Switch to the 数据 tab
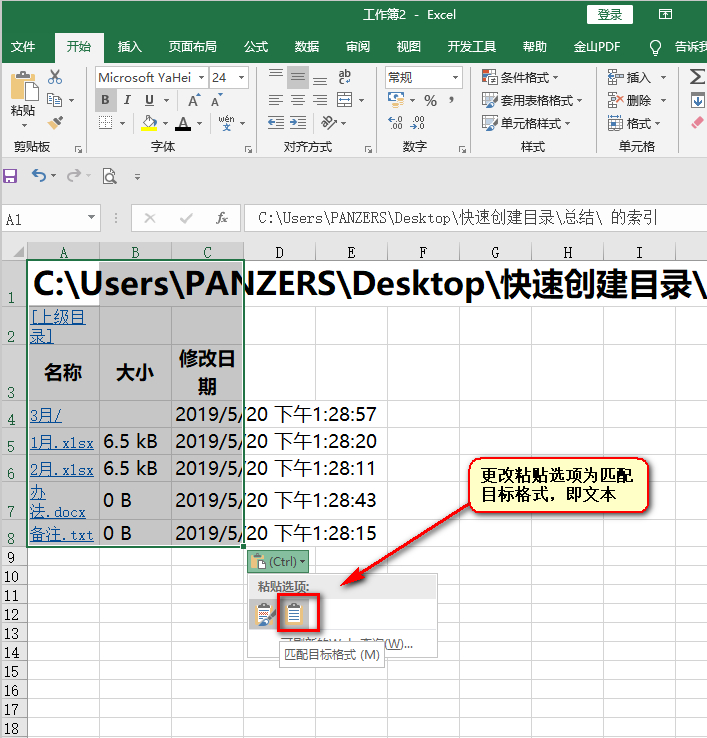 pyautogui.click(x=307, y=47)
